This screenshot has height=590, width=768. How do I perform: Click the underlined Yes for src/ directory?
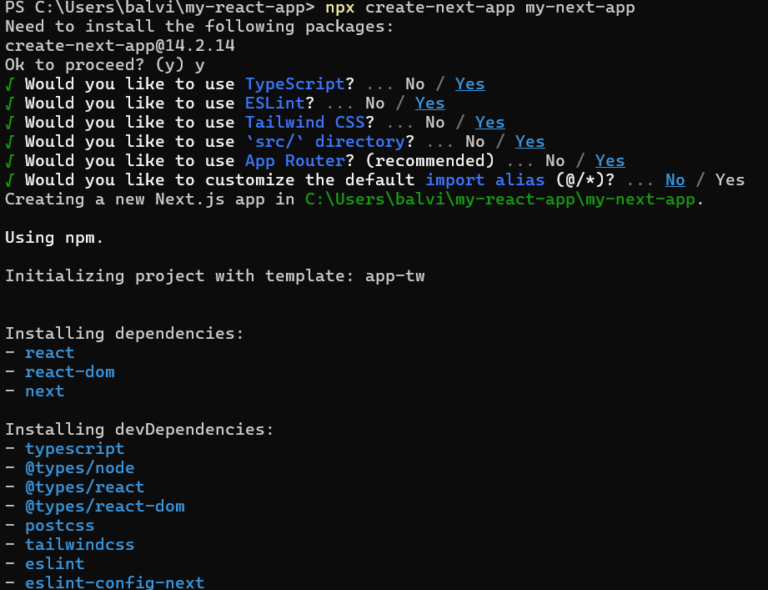(529, 142)
